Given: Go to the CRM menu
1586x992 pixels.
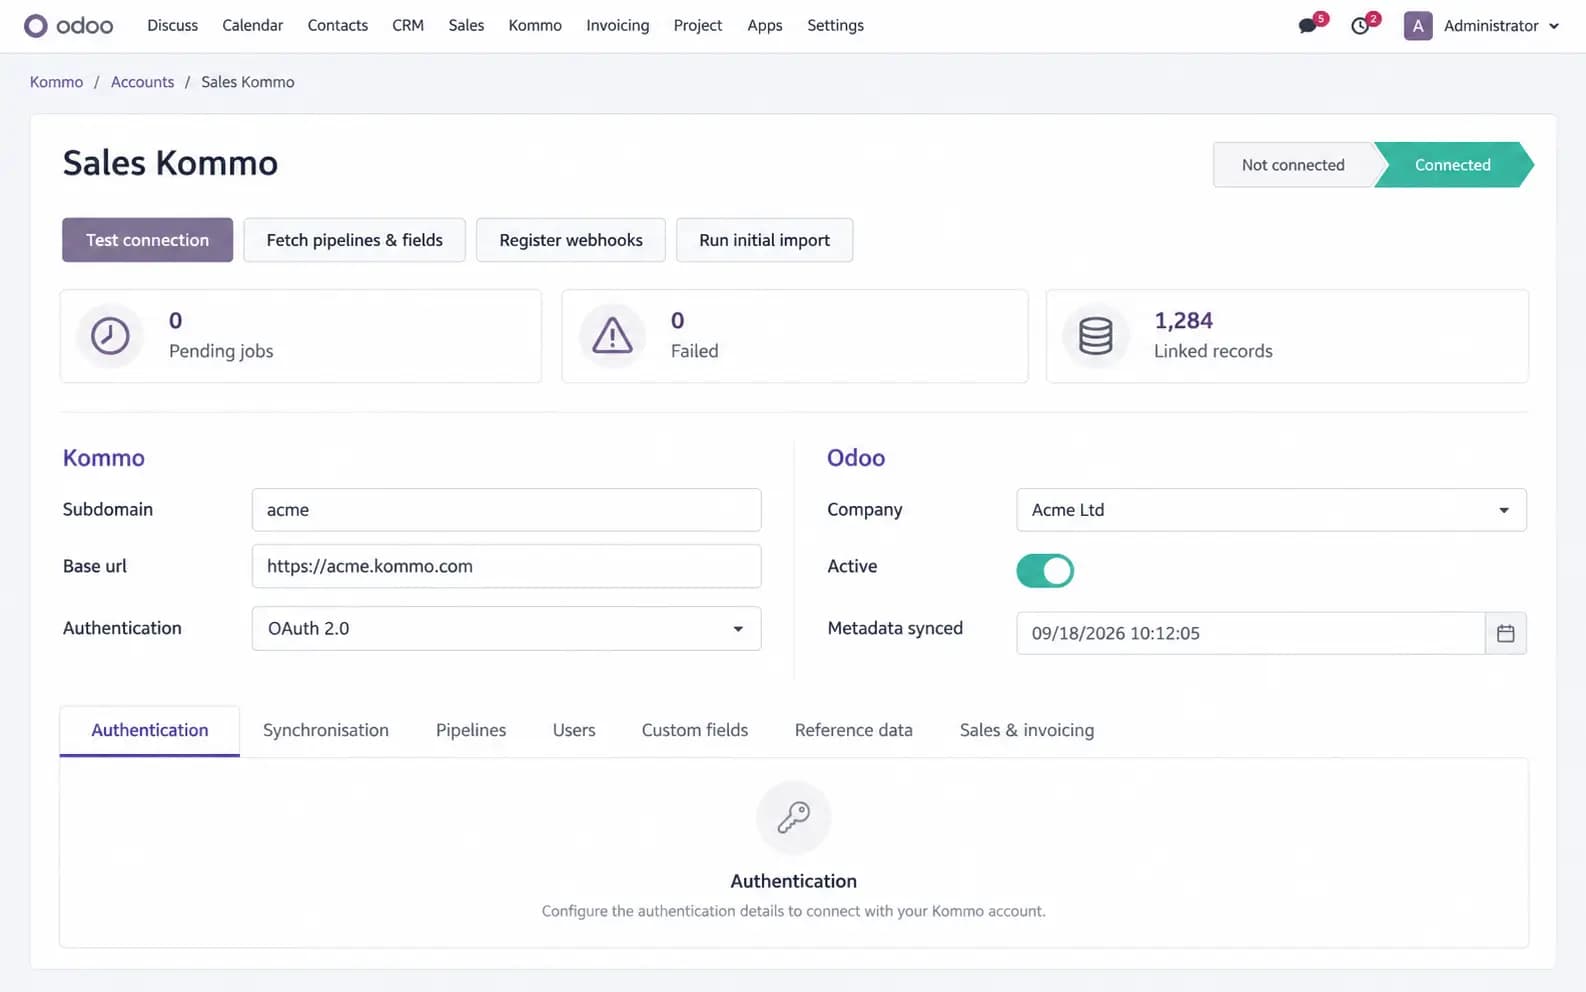Looking at the screenshot, I should (408, 26).
